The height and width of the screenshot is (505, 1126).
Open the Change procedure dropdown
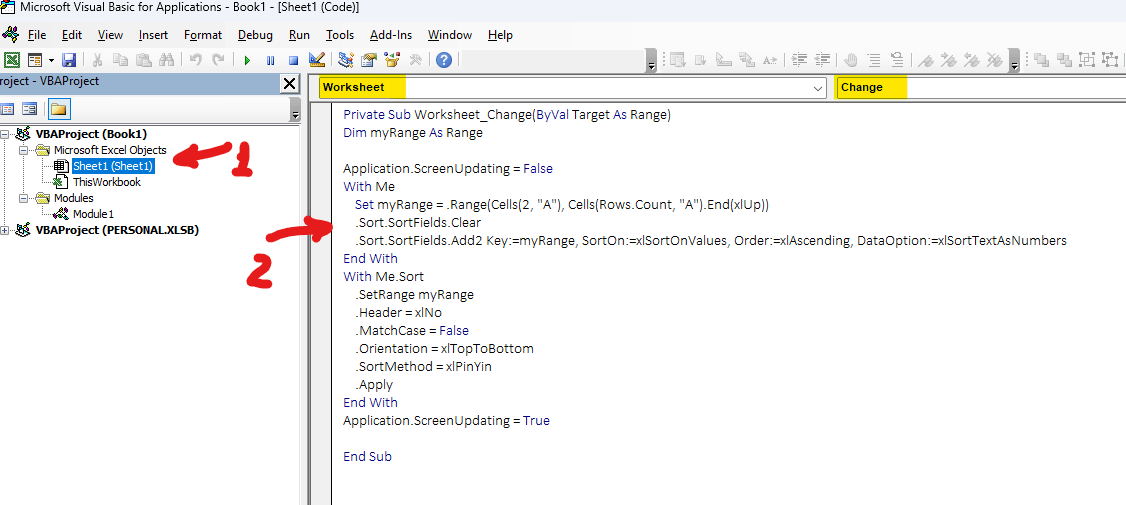[x=981, y=88]
